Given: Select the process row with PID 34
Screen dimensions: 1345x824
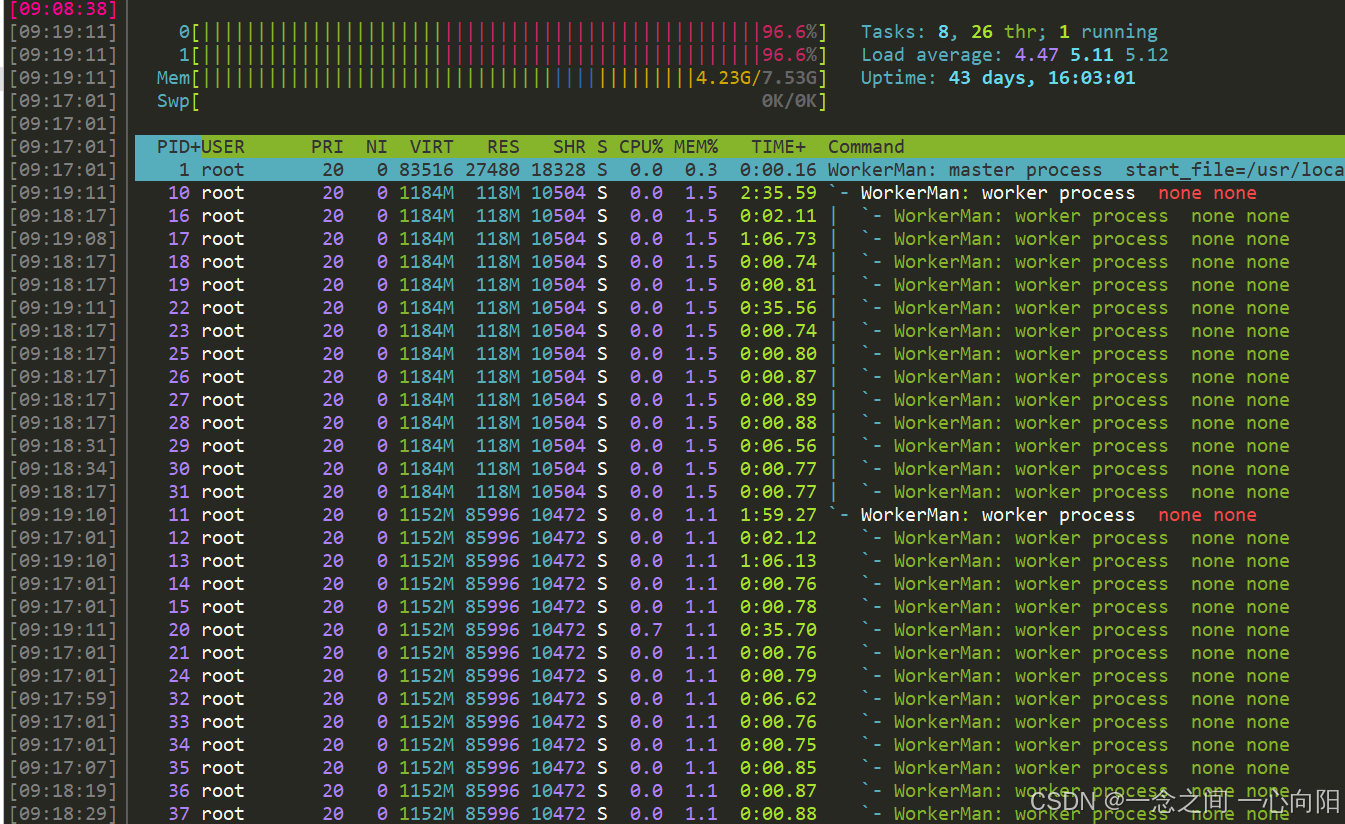Looking at the screenshot, I should click(x=740, y=745).
